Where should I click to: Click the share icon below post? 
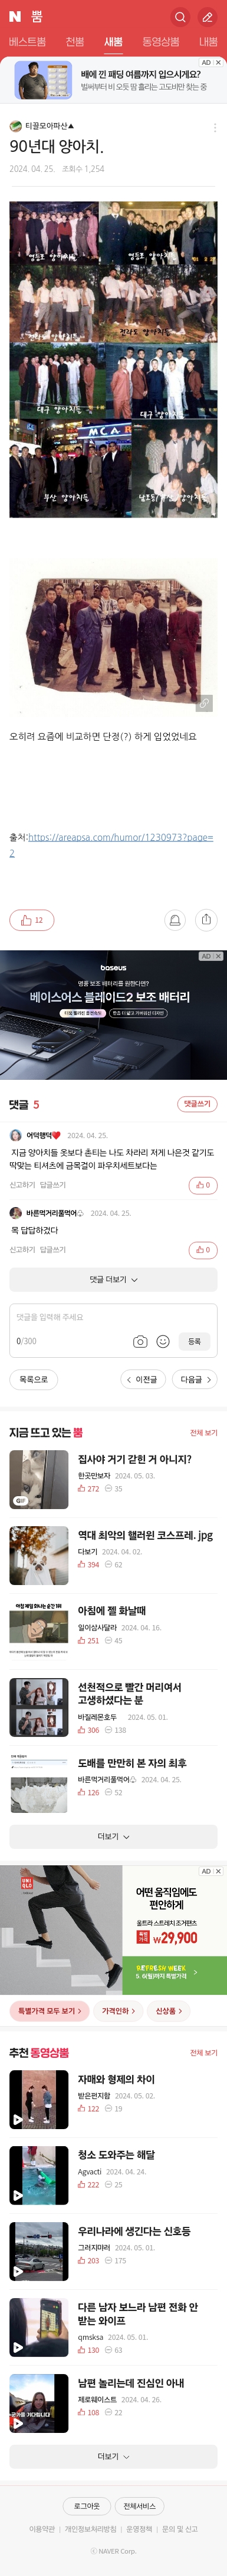206,920
